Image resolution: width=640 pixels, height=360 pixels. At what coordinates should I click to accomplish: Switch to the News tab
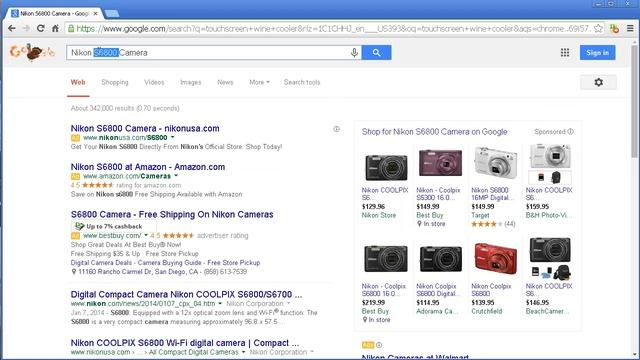[x=225, y=82]
